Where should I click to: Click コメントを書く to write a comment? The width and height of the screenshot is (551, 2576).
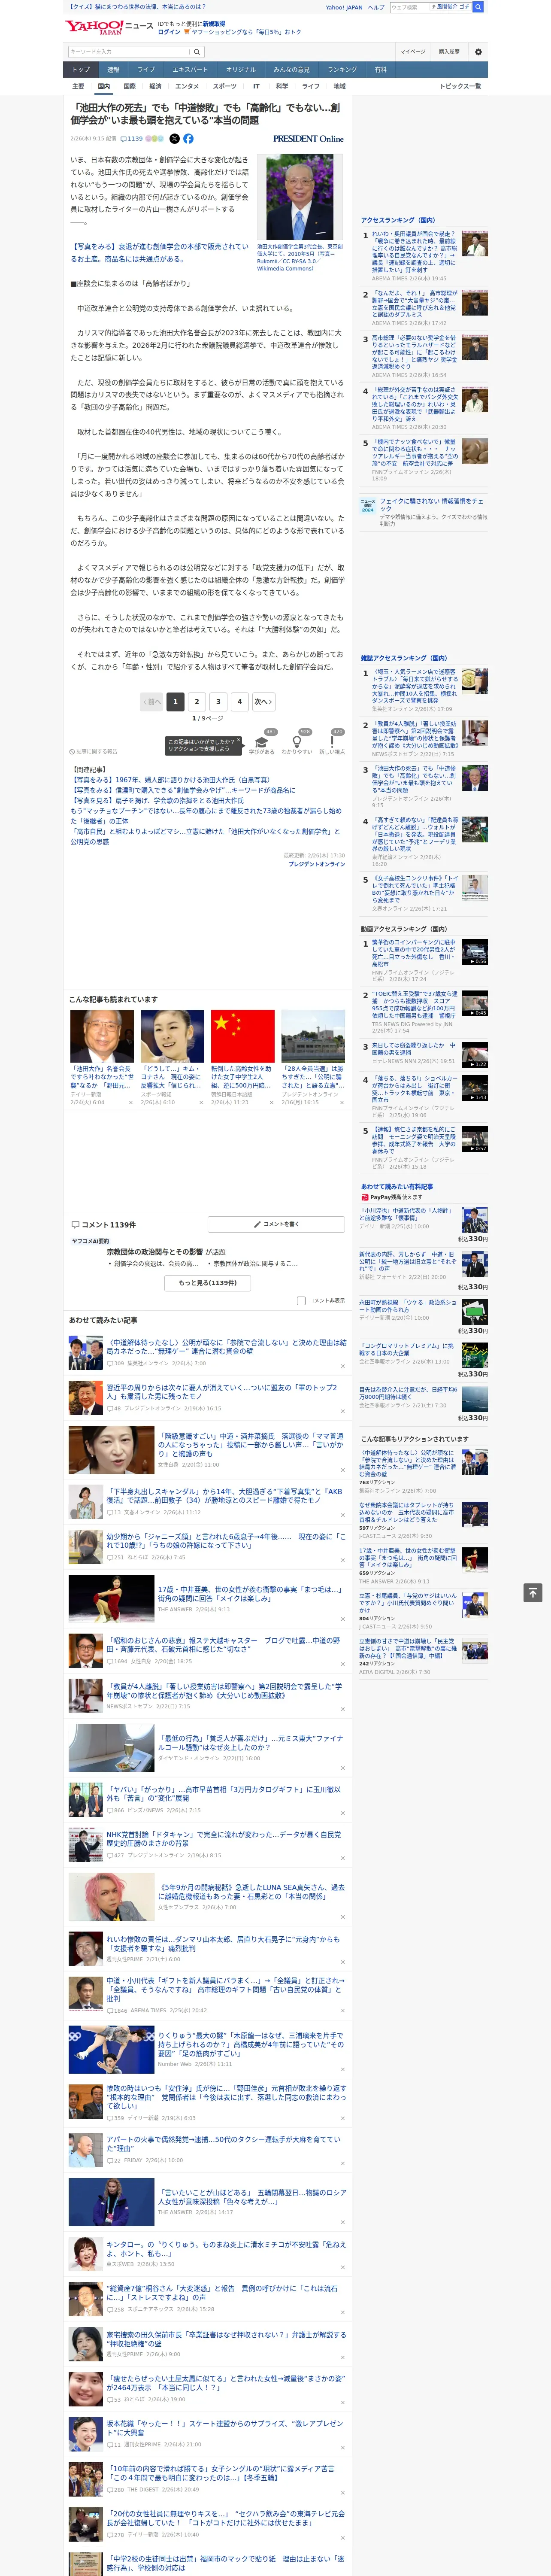point(277,1224)
